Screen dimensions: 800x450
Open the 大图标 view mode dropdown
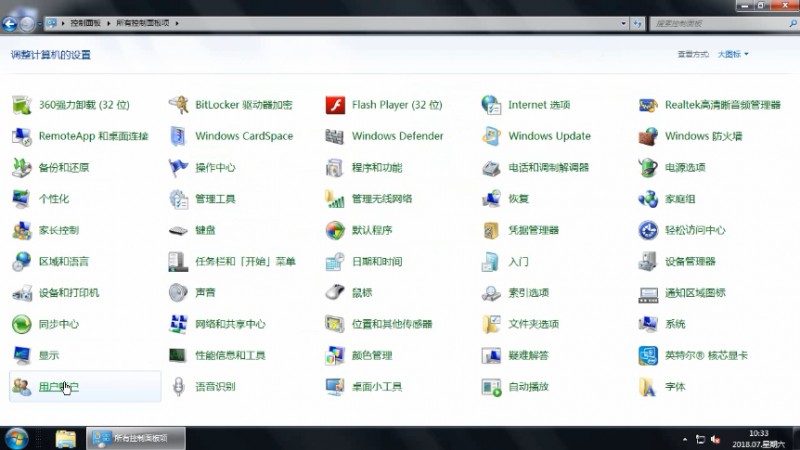733,54
